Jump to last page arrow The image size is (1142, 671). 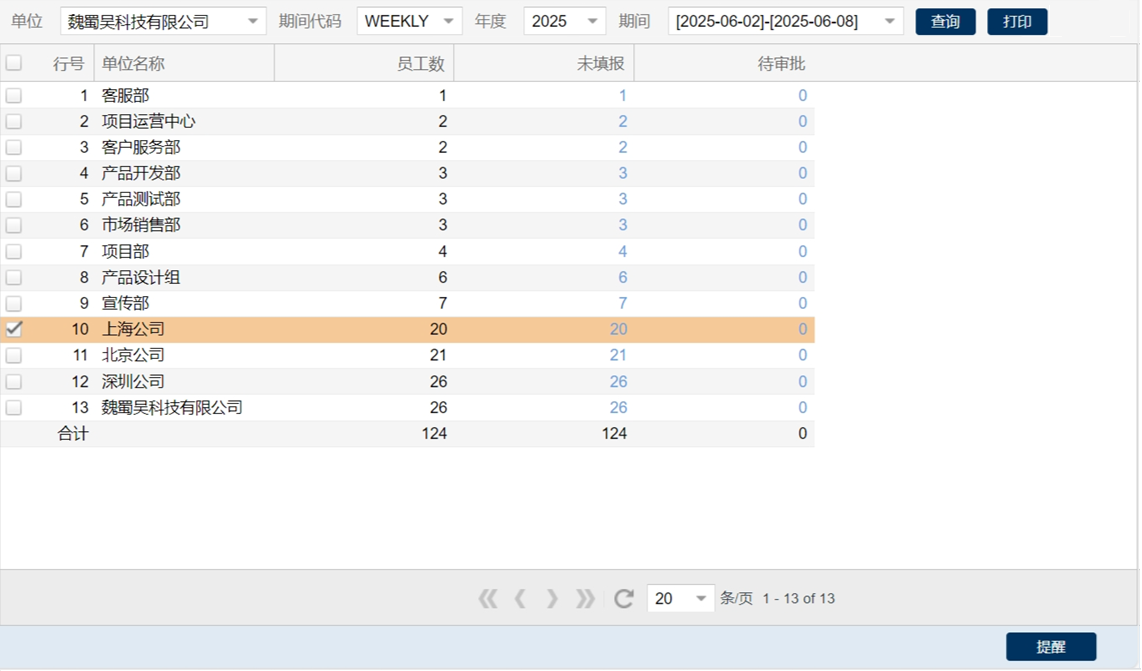[585, 598]
